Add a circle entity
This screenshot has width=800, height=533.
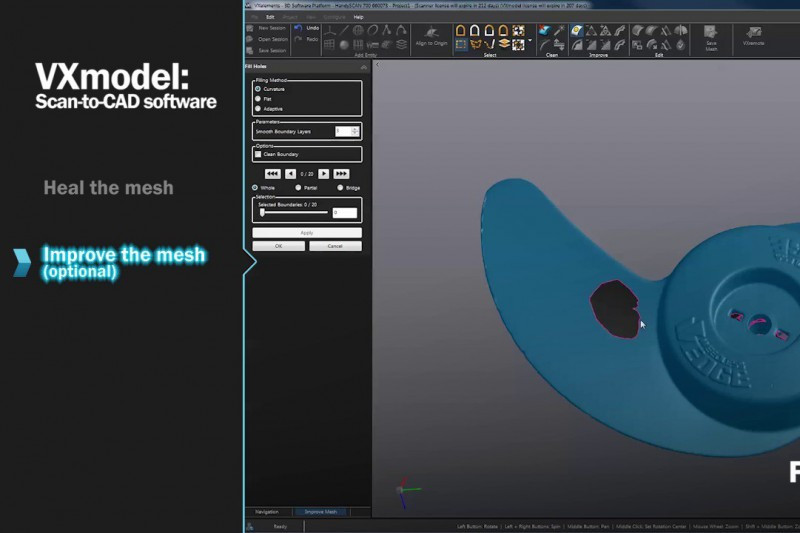coord(372,31)
